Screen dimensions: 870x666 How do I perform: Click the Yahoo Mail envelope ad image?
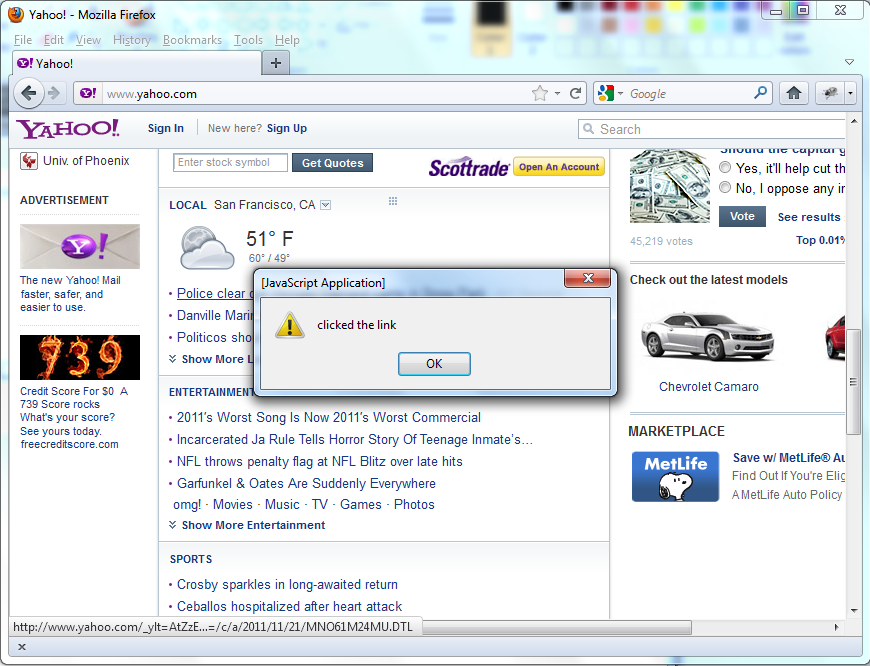(x=80, y=246)
